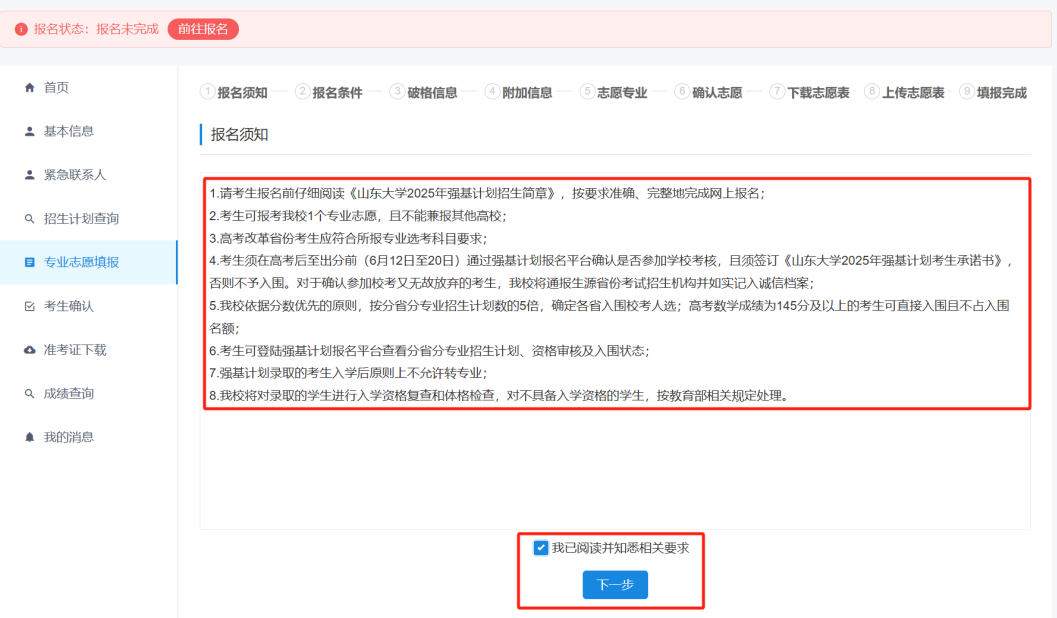Open 基本信息 in the sidebar
The image size is (1057, 618).
[89, 131]
